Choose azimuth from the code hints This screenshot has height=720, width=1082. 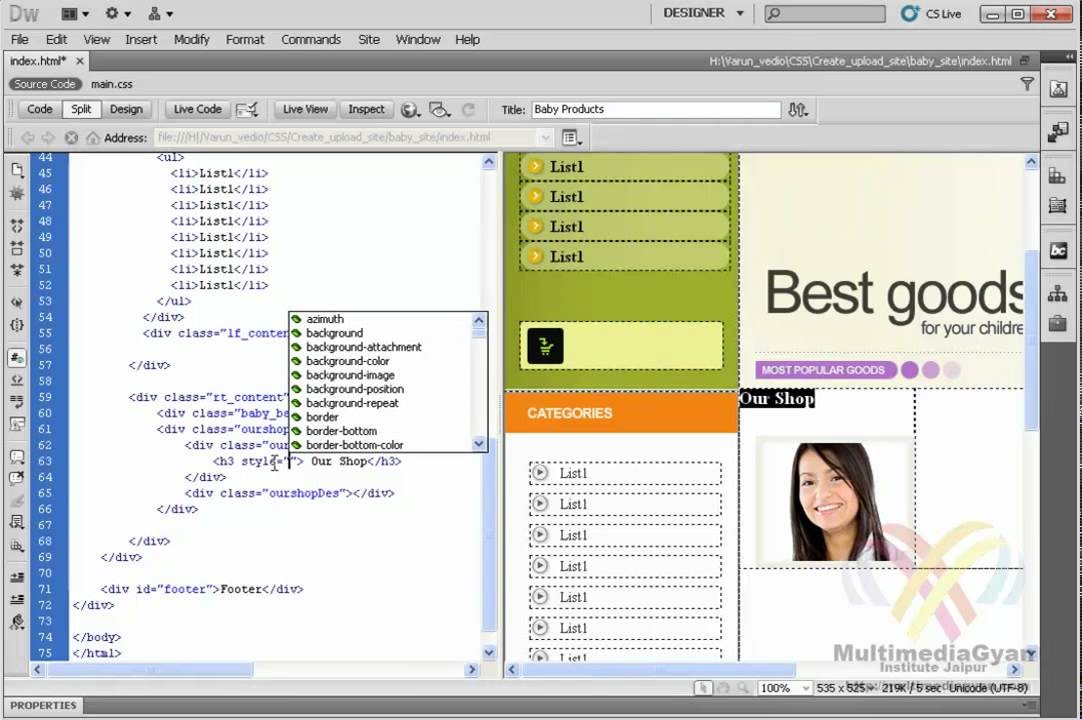pyautogui.click(x=325, y=319)
